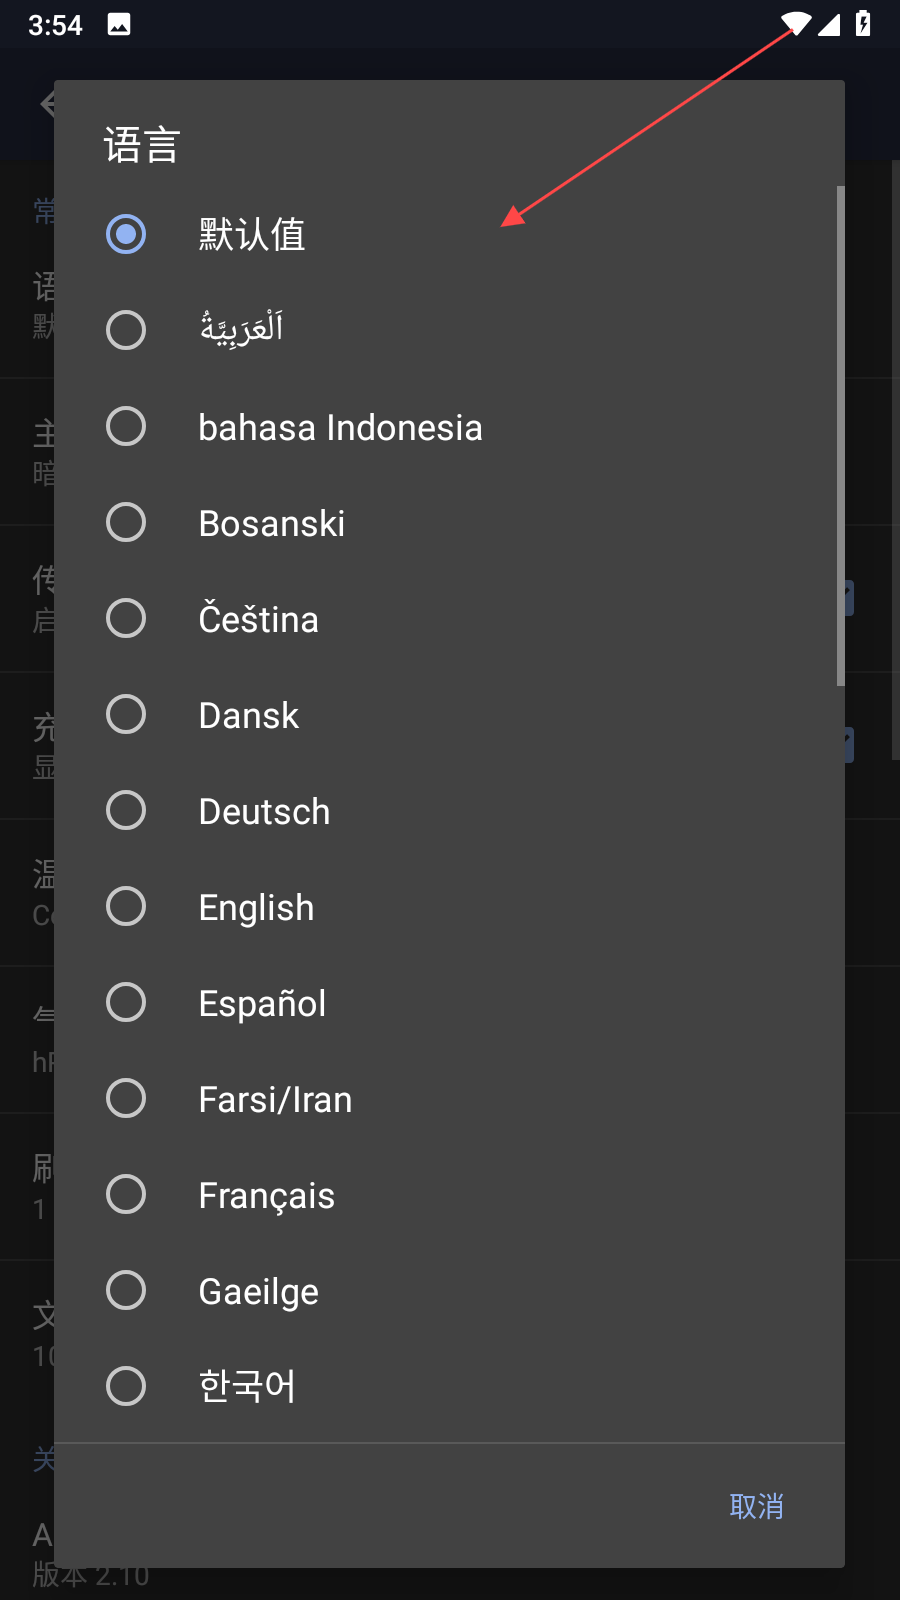The image size is (900, 1600).
Task: Select Español radio button
Action: [x=126, y=1002]
